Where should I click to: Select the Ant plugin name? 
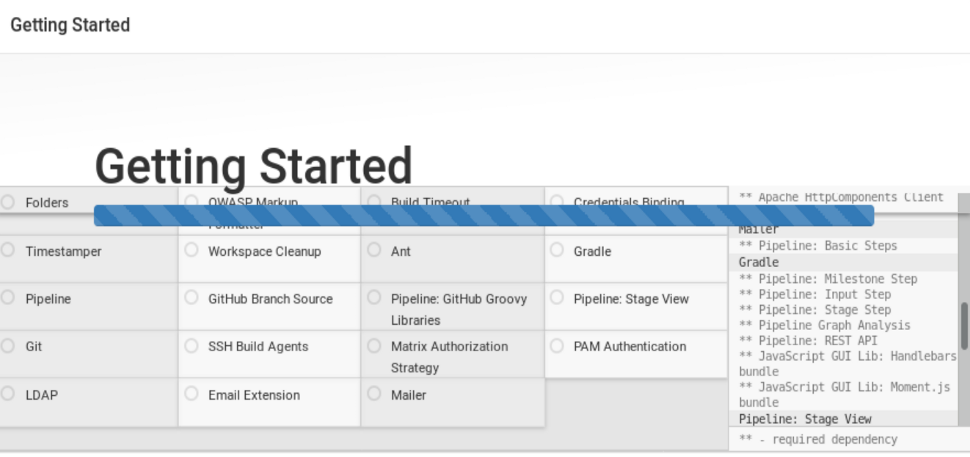tap(401, 252)
